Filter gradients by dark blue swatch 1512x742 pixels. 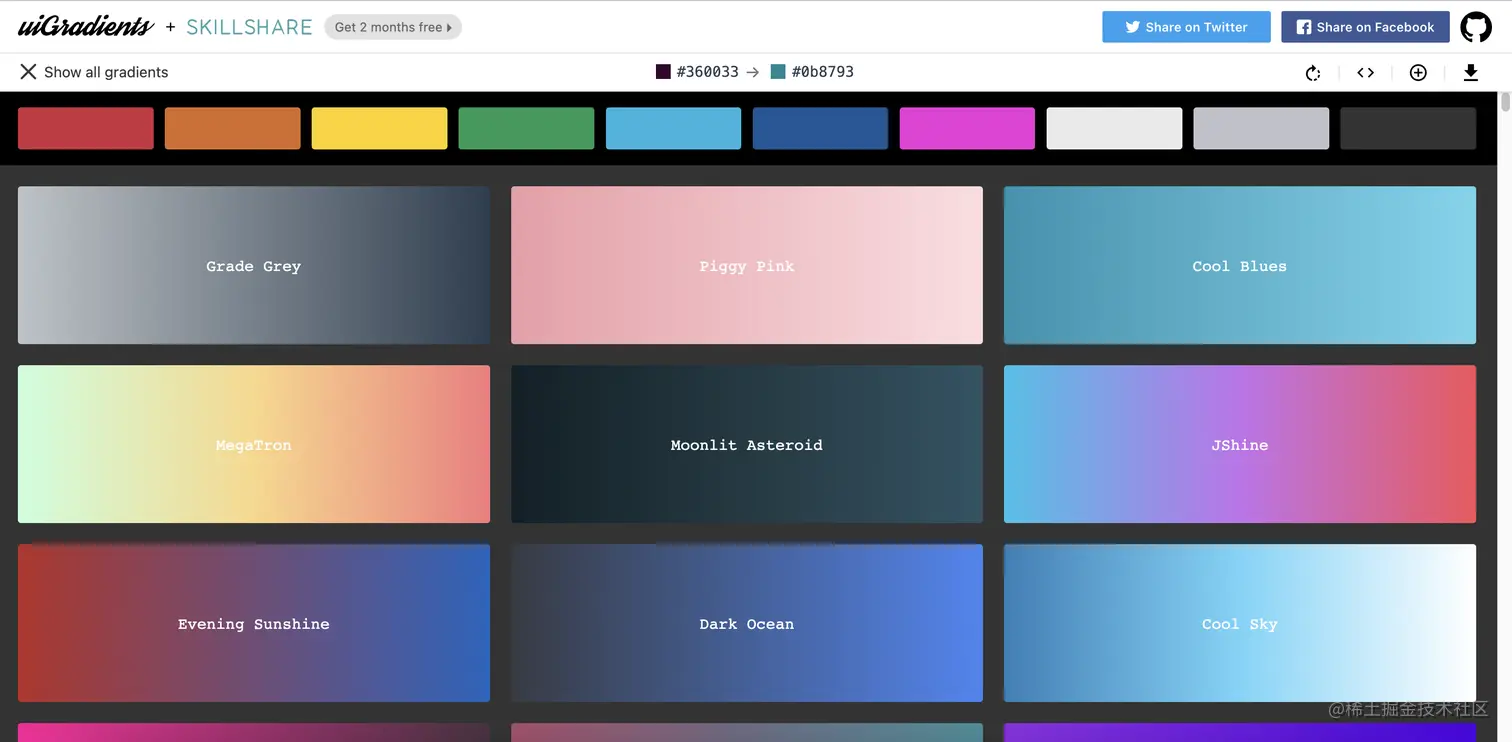pyautogui.click(x=821, y=128)
